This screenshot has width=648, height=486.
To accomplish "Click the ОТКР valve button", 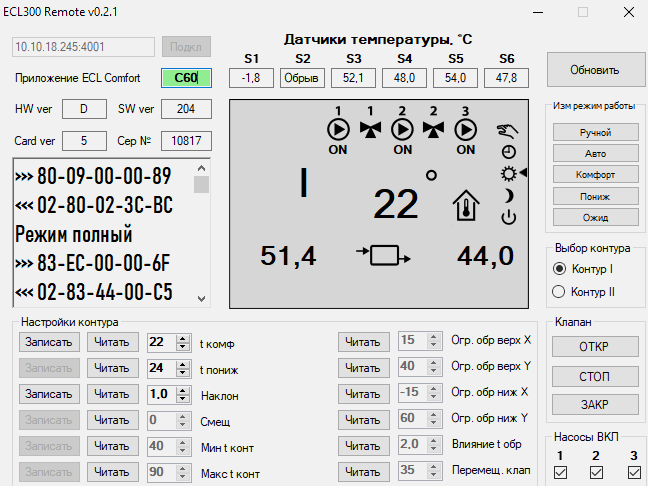I will [594, 347].
